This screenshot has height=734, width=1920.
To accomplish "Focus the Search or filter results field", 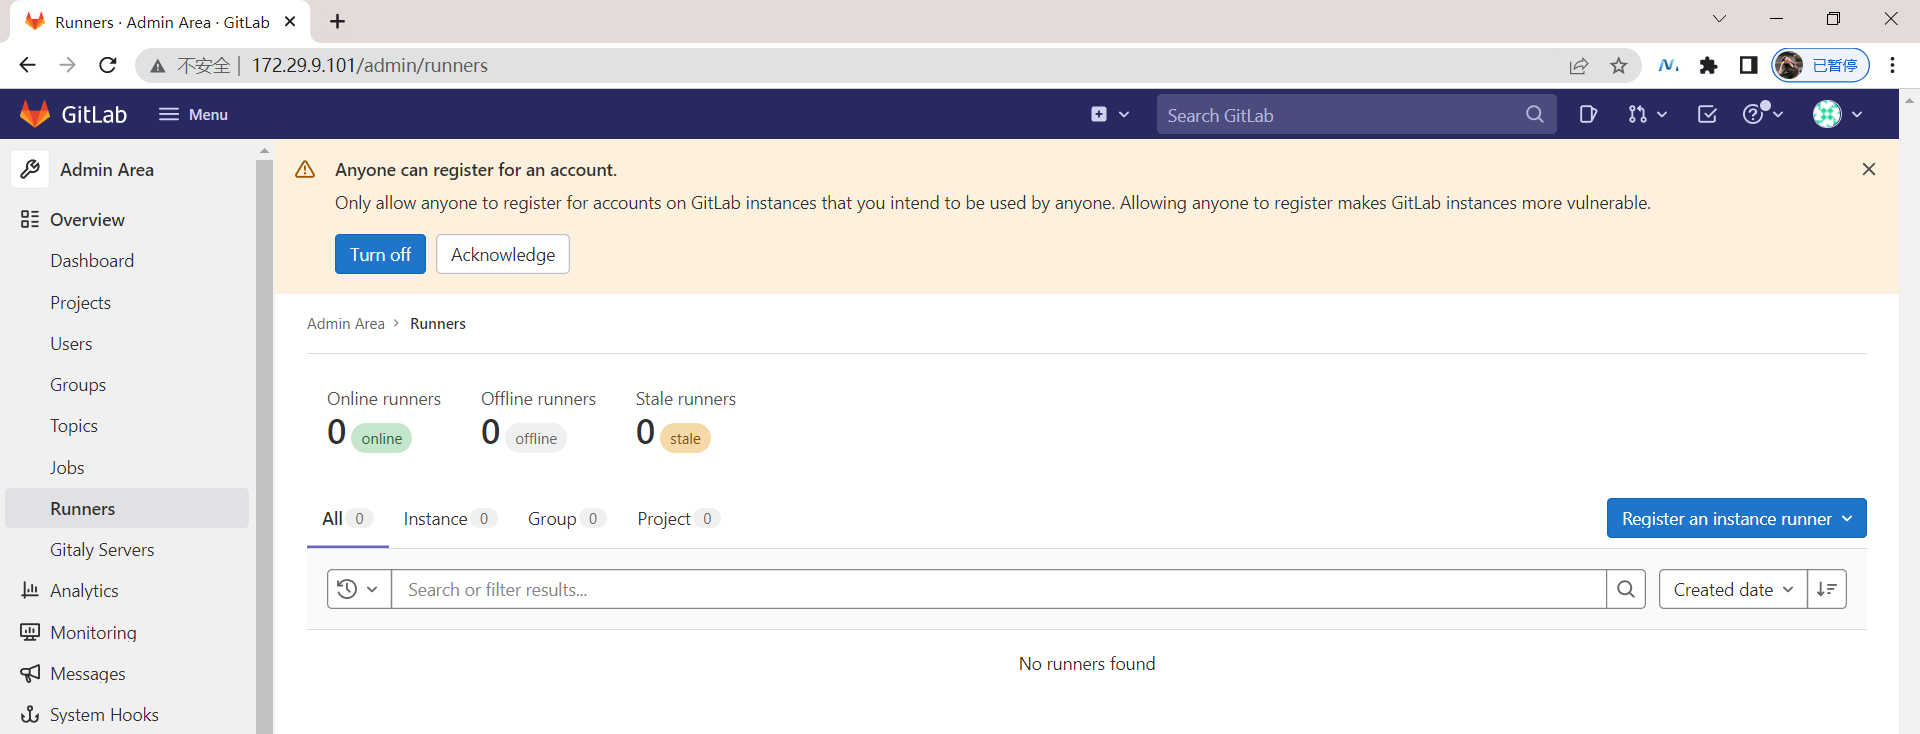I will tap(998, 589).
